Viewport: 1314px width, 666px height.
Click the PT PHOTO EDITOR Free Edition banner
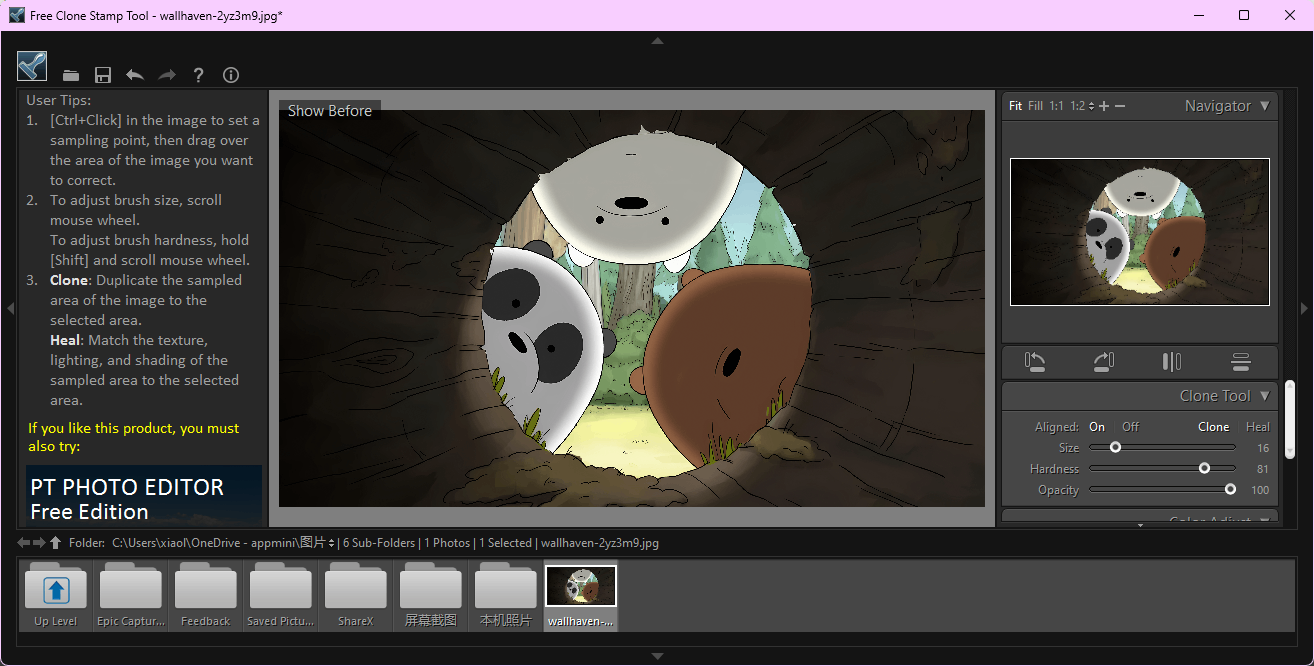(x=144, y=495)
